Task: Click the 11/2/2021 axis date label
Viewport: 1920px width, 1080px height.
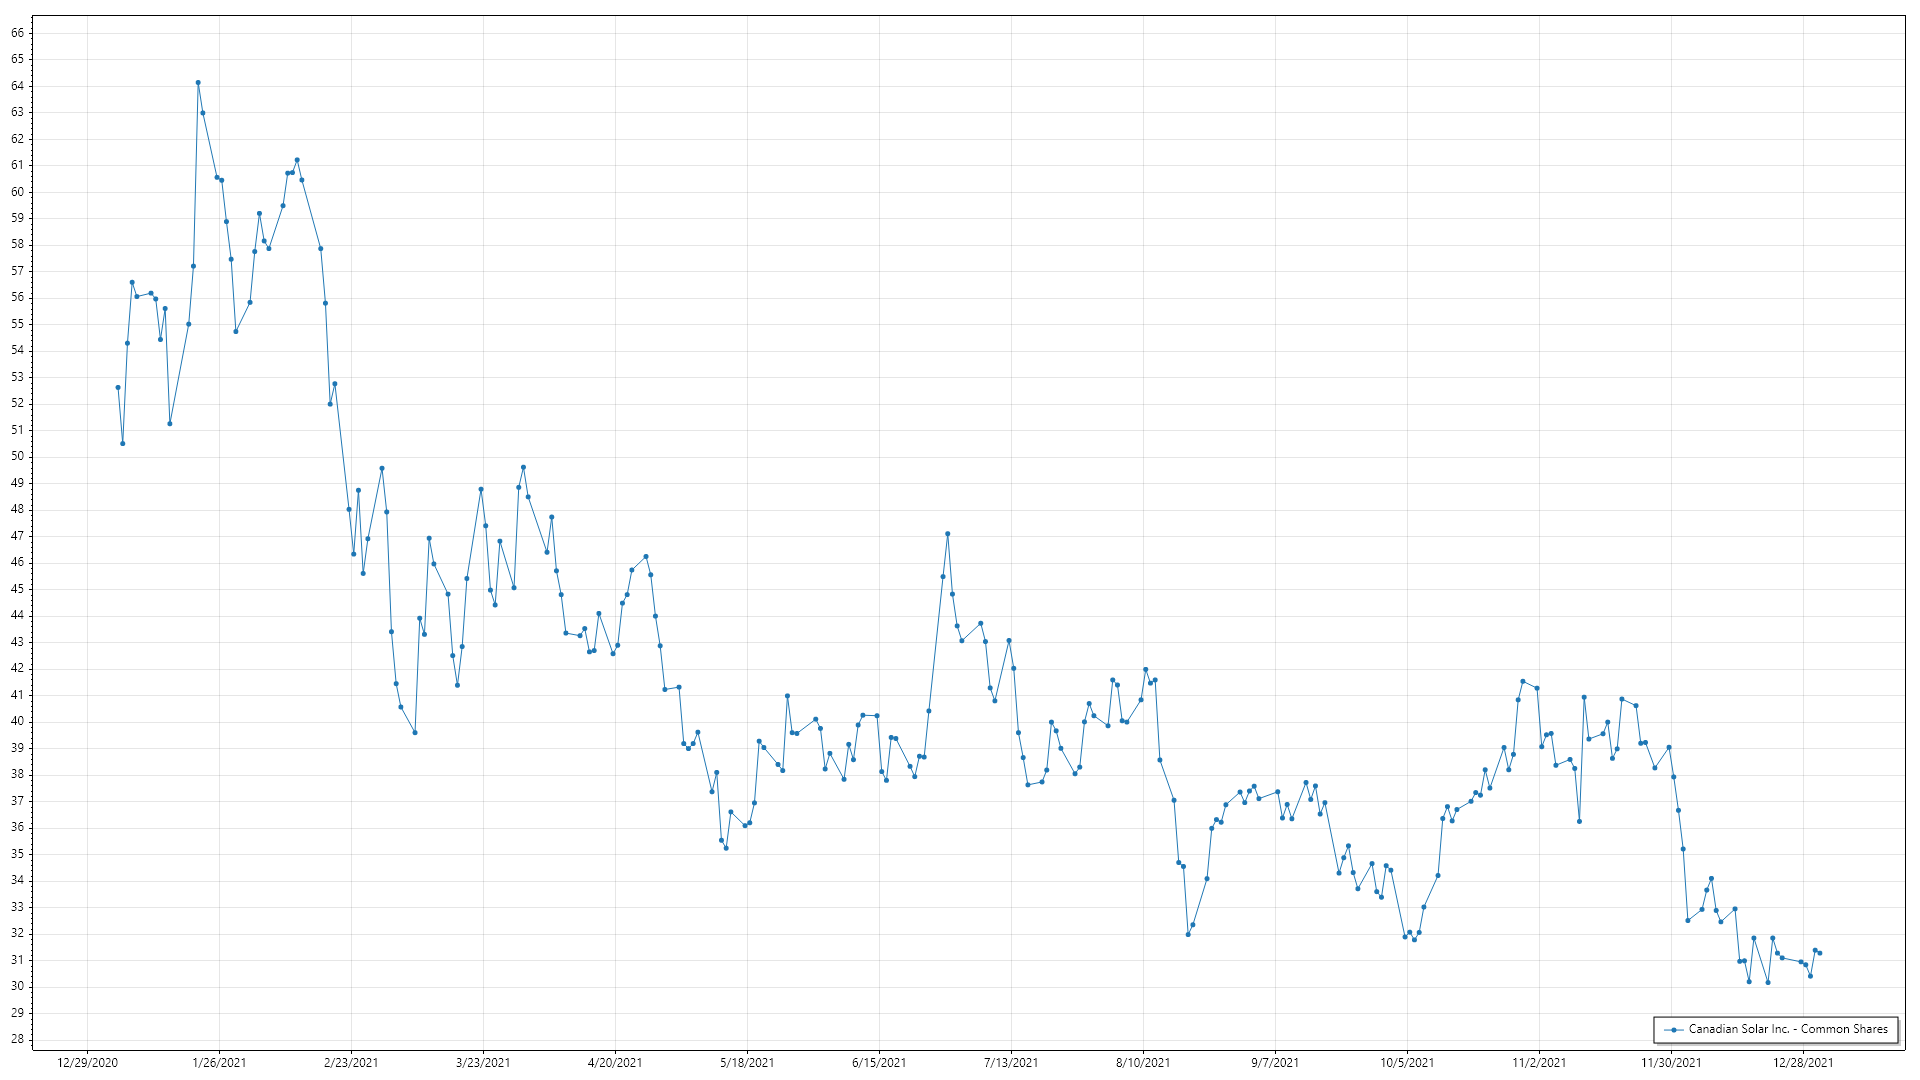Action: [x=1539, y=1063]
